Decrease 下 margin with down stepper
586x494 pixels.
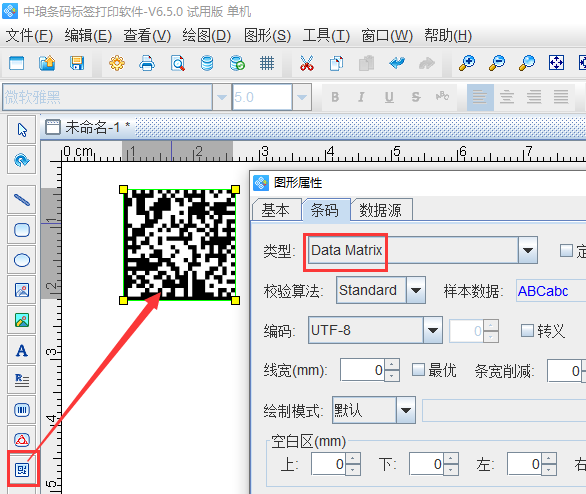pyautogui.click(x=450, y=469)
